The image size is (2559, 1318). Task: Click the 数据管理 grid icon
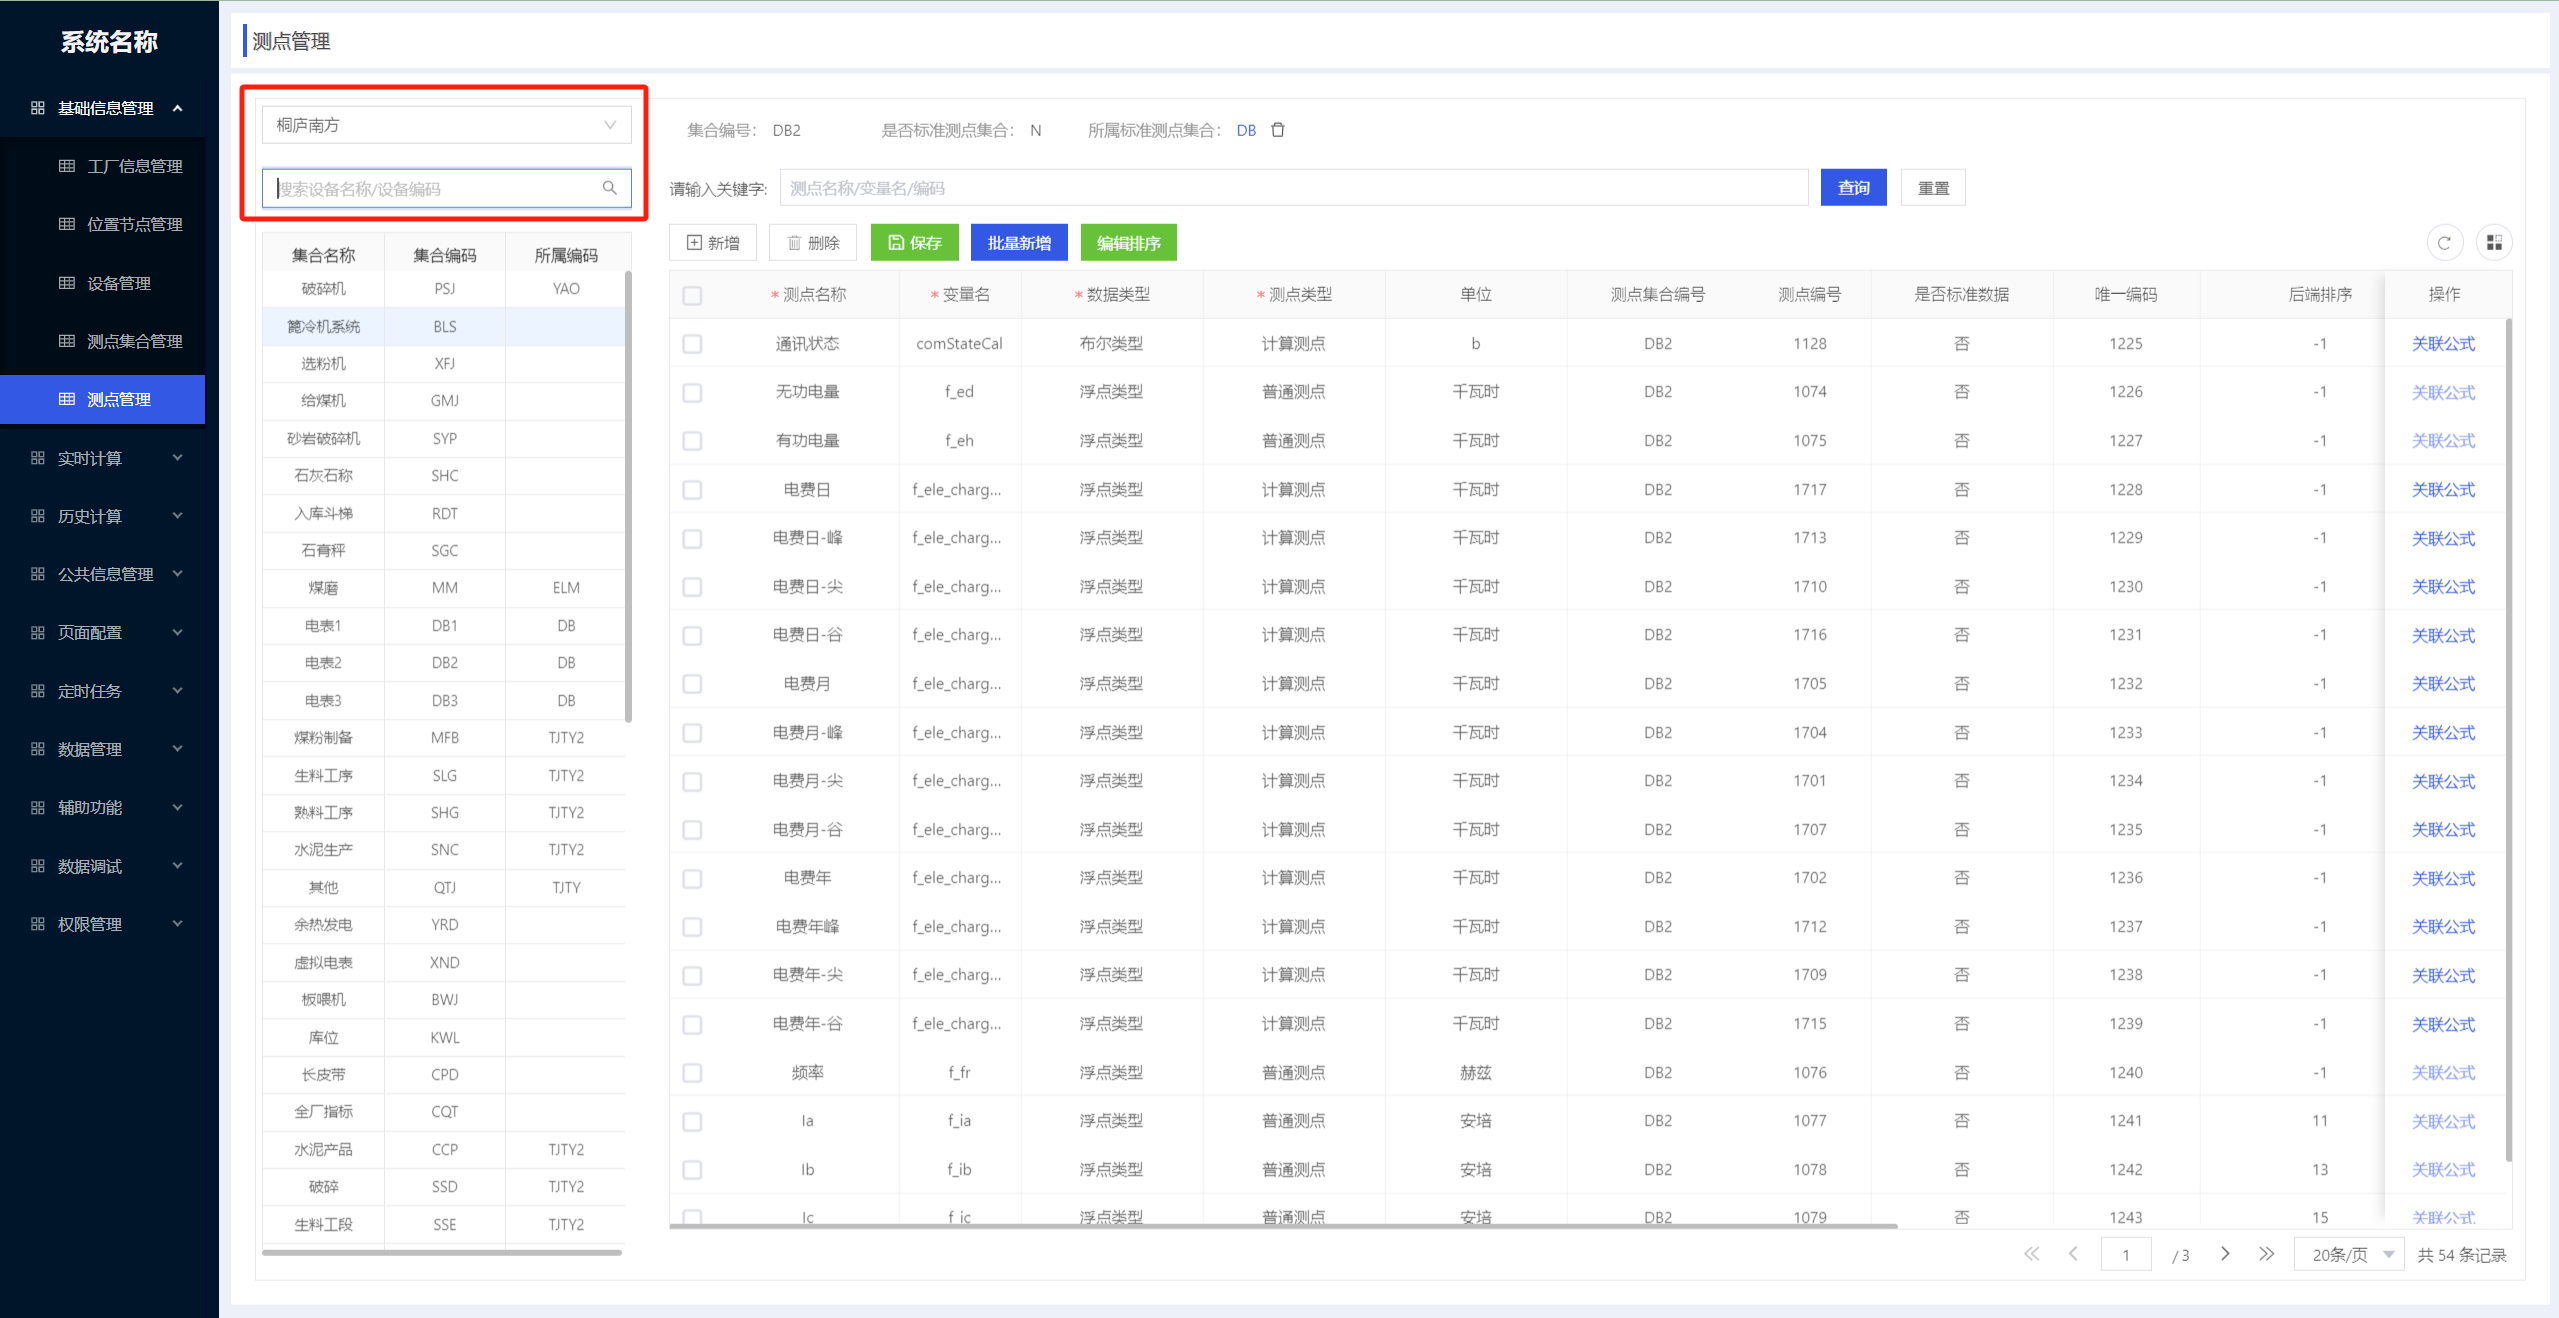click(38, 749)
